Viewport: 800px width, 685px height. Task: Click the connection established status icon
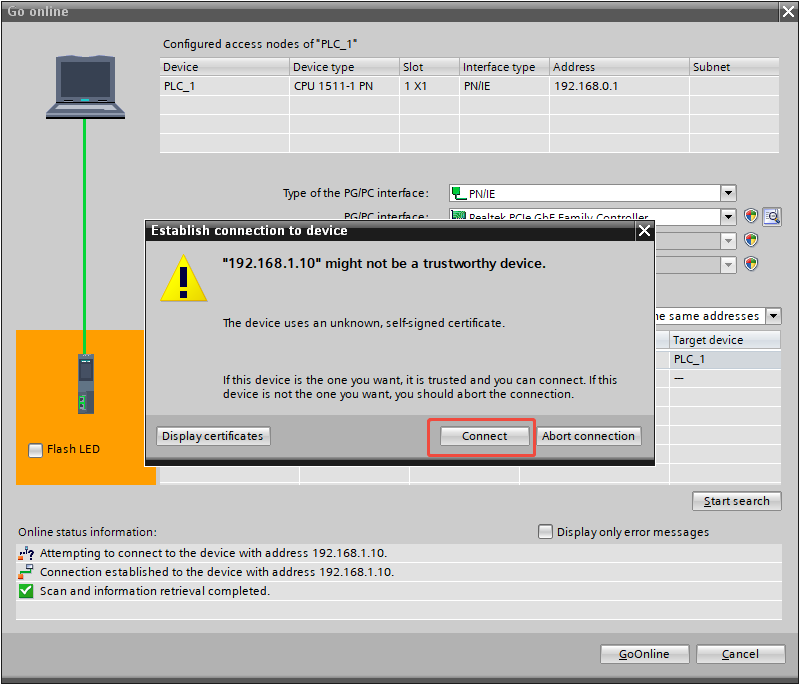(x=26, y=572)
